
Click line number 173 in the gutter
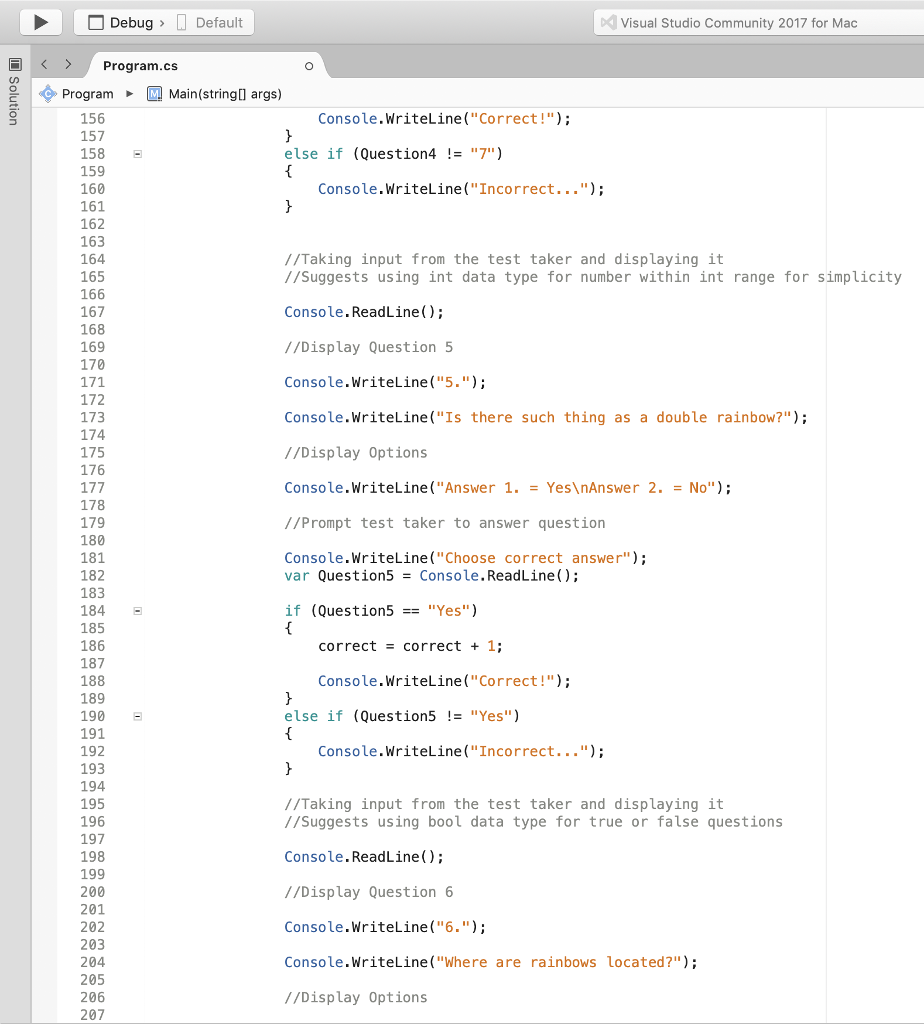(x=92, y=417)
